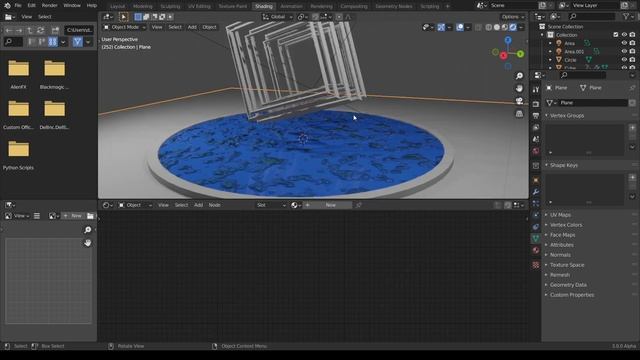This screenshot has height=360, width=640.
Task: Switch to the Modeling workspace tab
Action: point(142,6)
